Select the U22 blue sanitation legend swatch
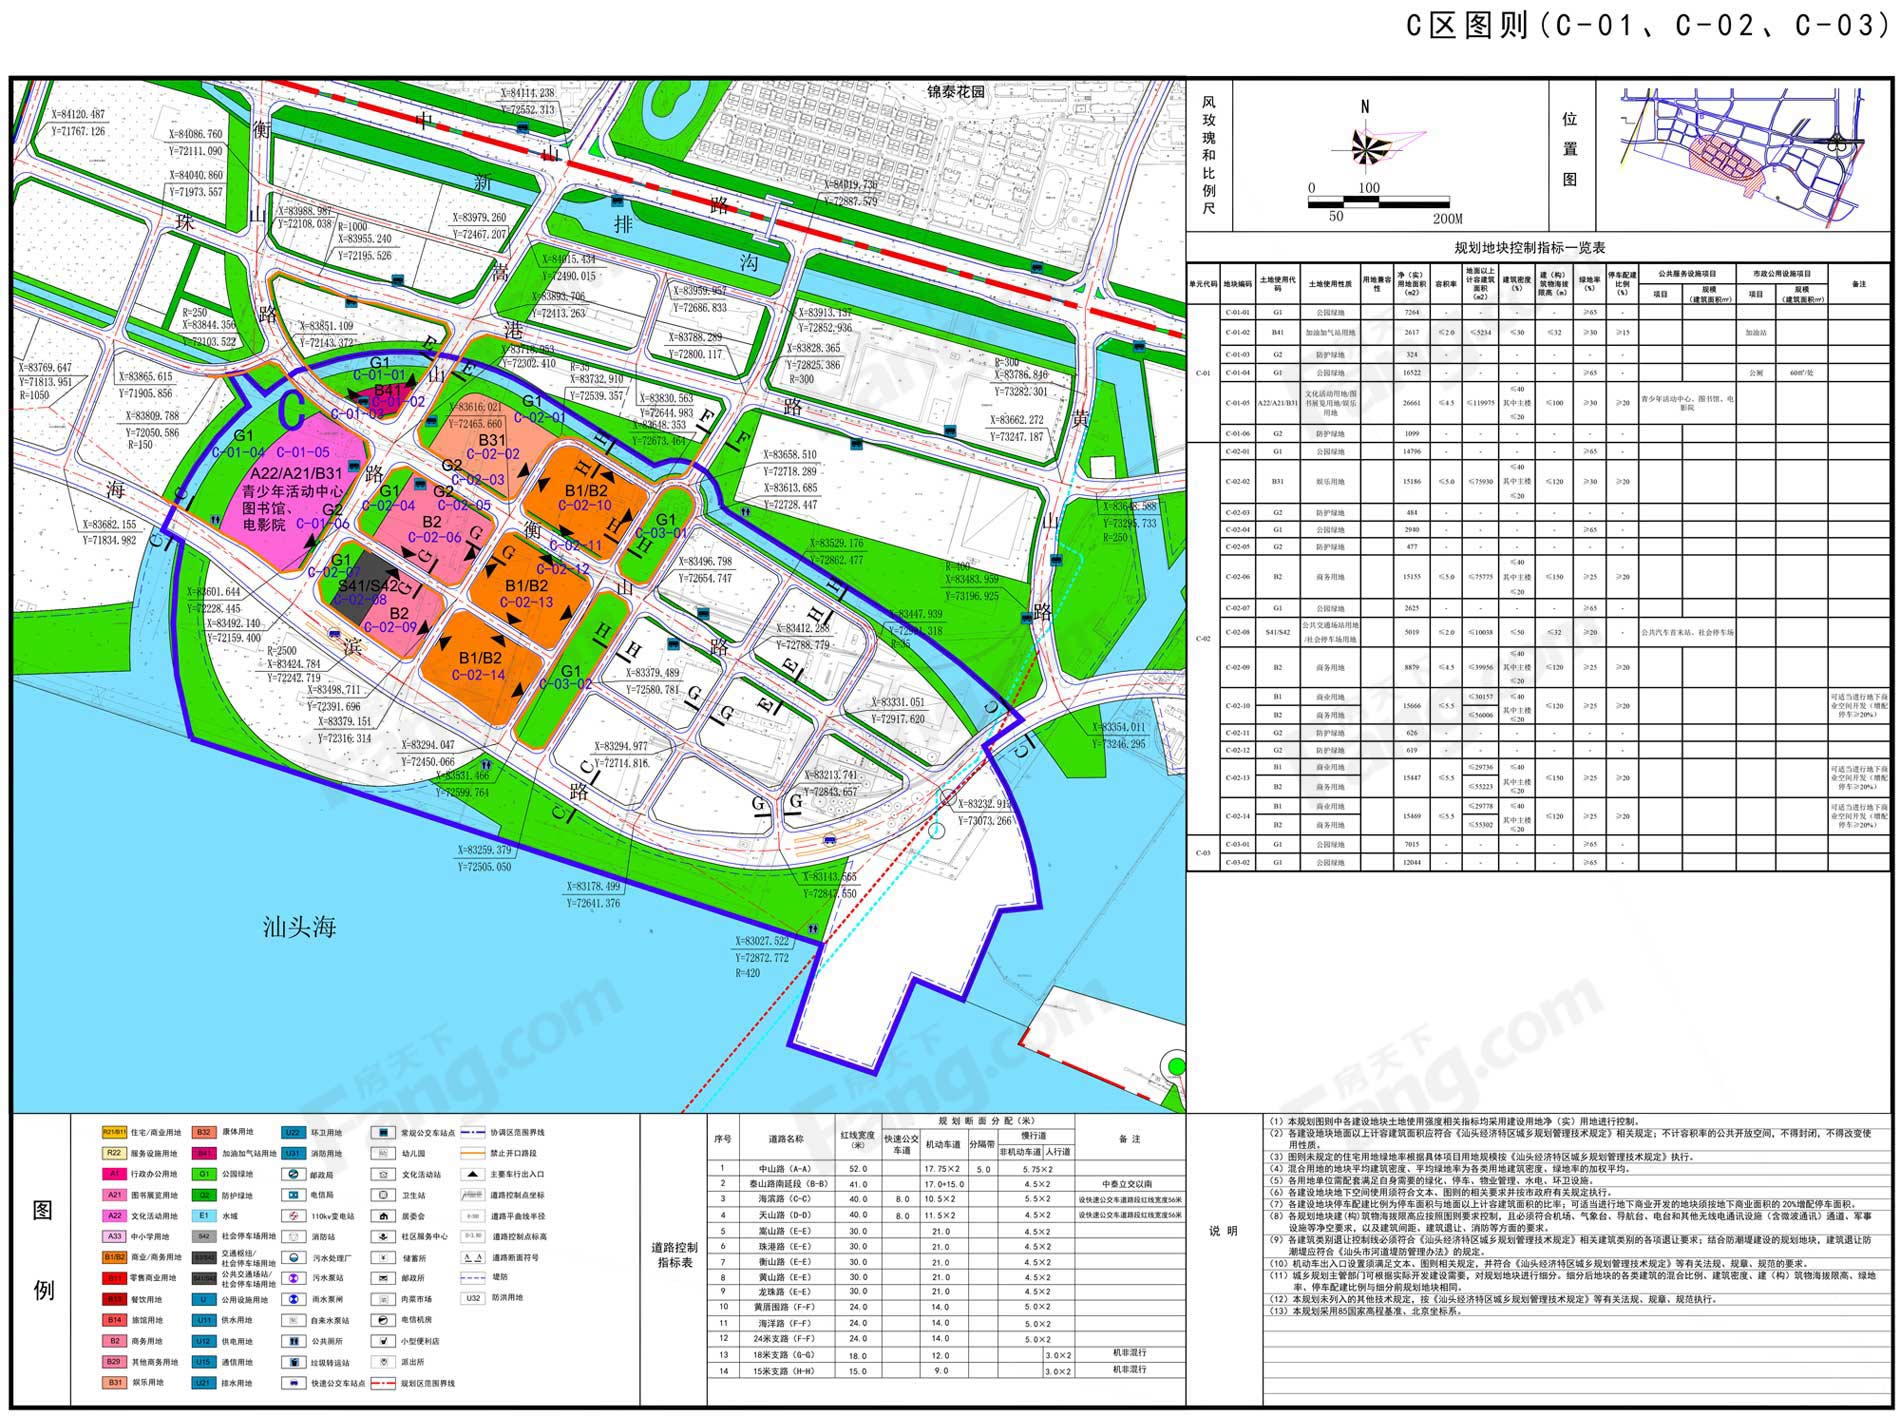Screen dimensions: 1900x1416 click(x=292, y=1133)
